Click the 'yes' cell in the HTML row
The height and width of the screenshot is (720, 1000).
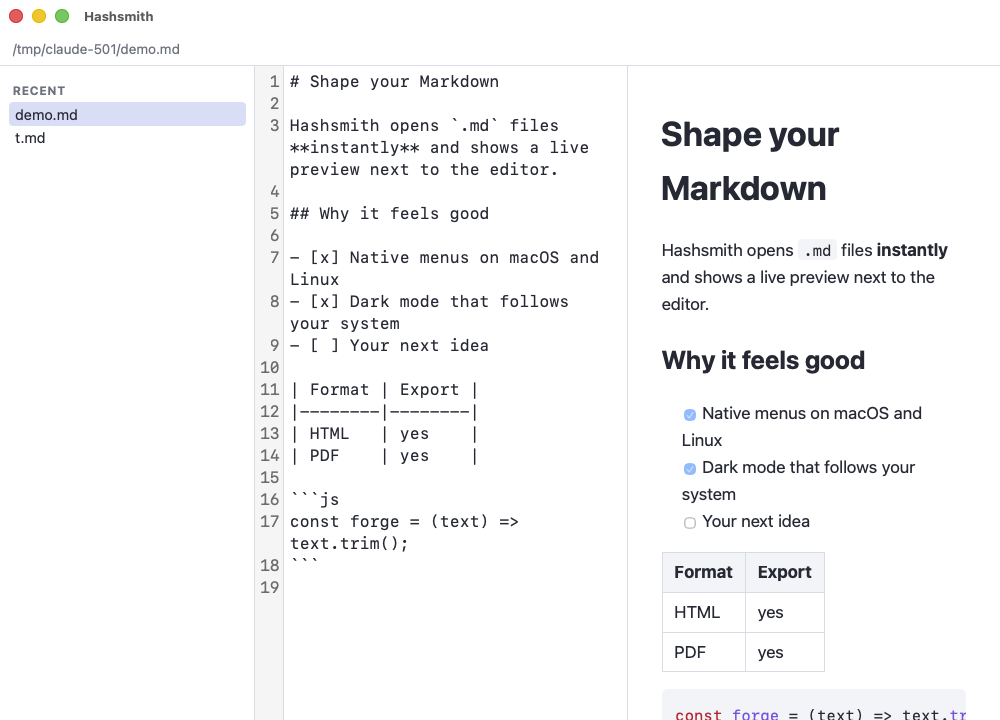click(784, 612)
